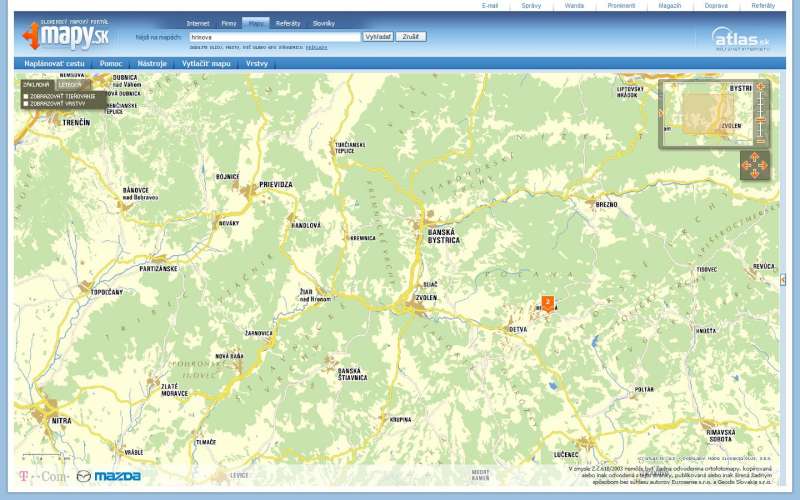Click the Mazda advertisement logo
The width and height of the screenshot is (800, 500).
(x=109, y=476)
